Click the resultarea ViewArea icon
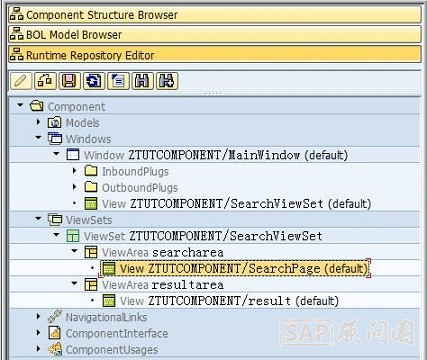This screenshot has width=427, height=360. point(91,285)
